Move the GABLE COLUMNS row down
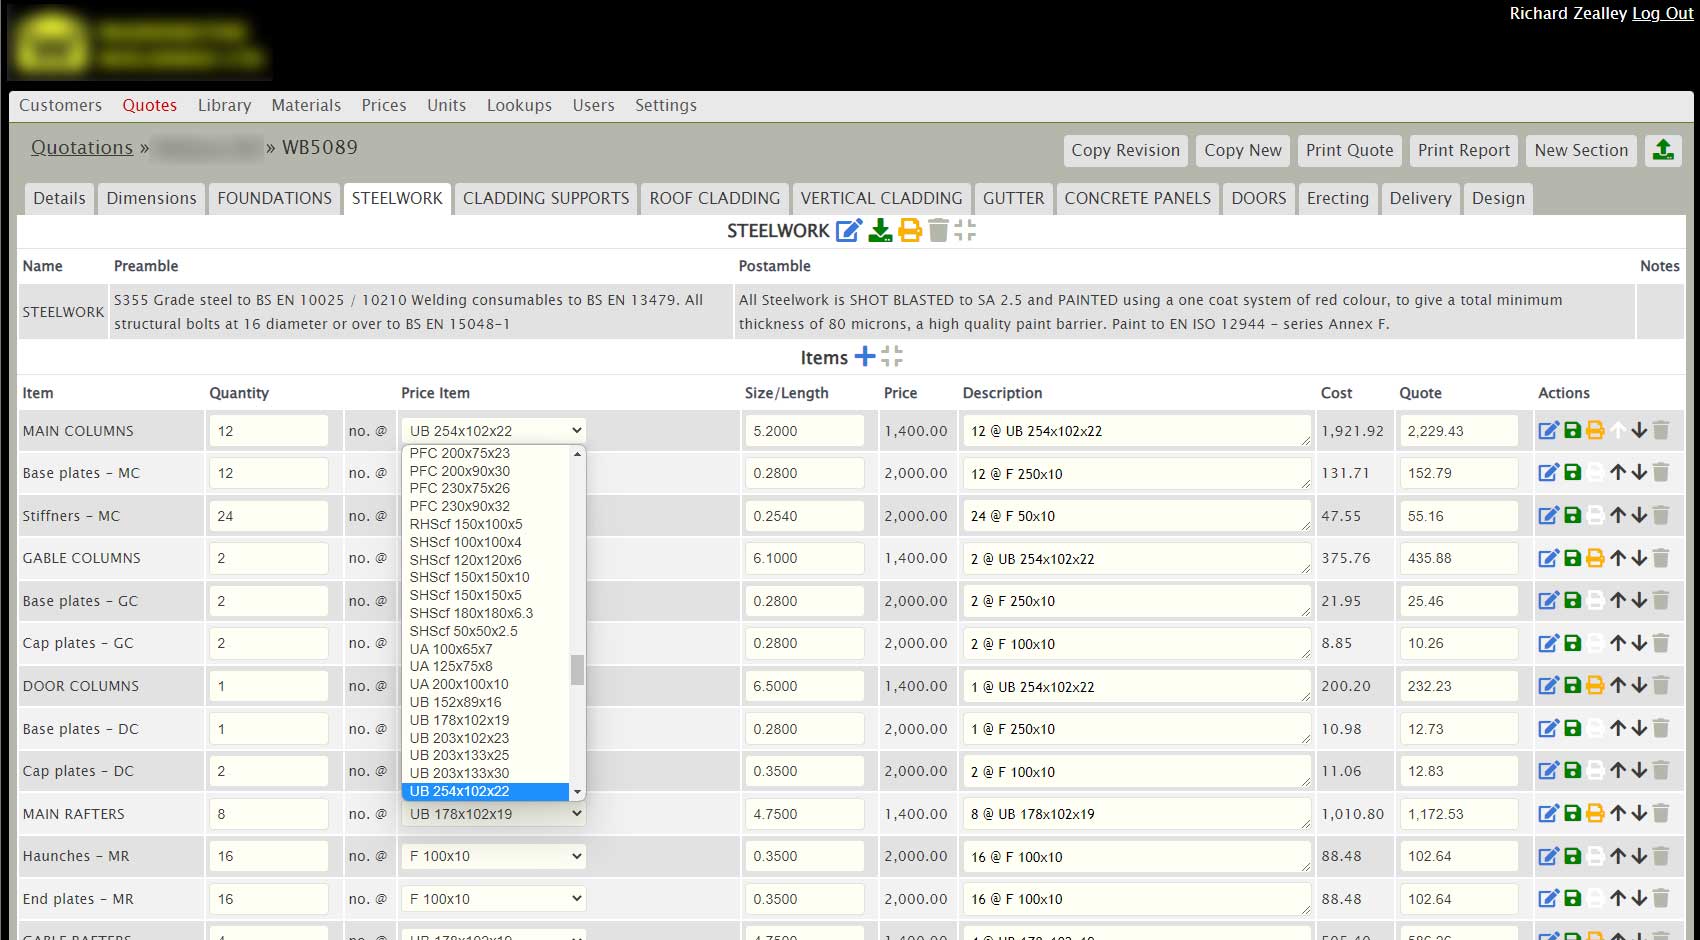 coord(1639,558)
